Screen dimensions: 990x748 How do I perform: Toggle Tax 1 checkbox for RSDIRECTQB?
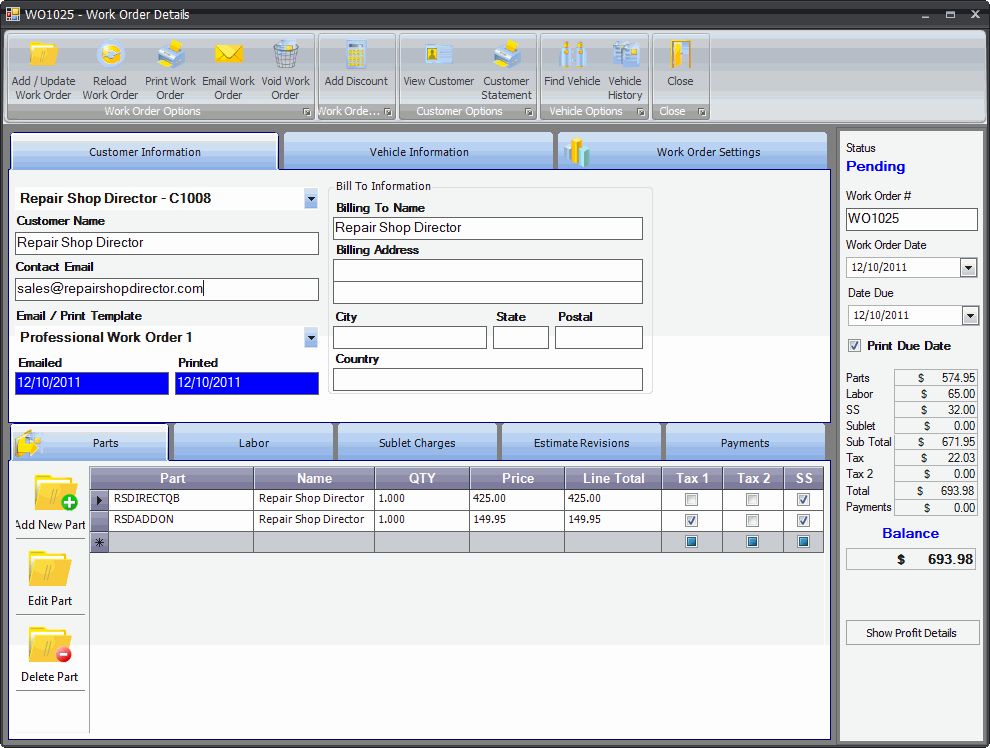click(691, 500)
